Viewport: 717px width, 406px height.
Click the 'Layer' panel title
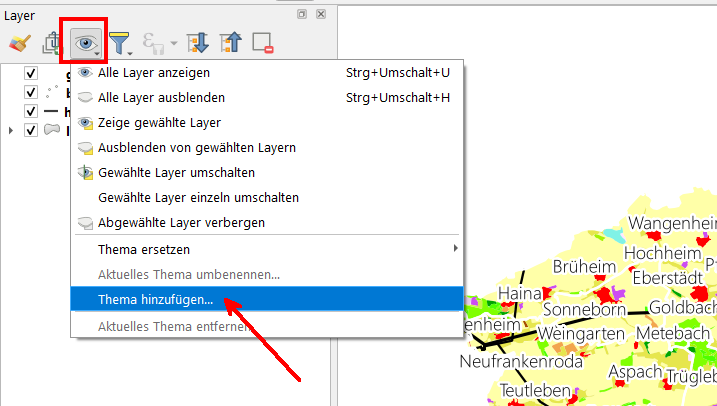point(19,16)
